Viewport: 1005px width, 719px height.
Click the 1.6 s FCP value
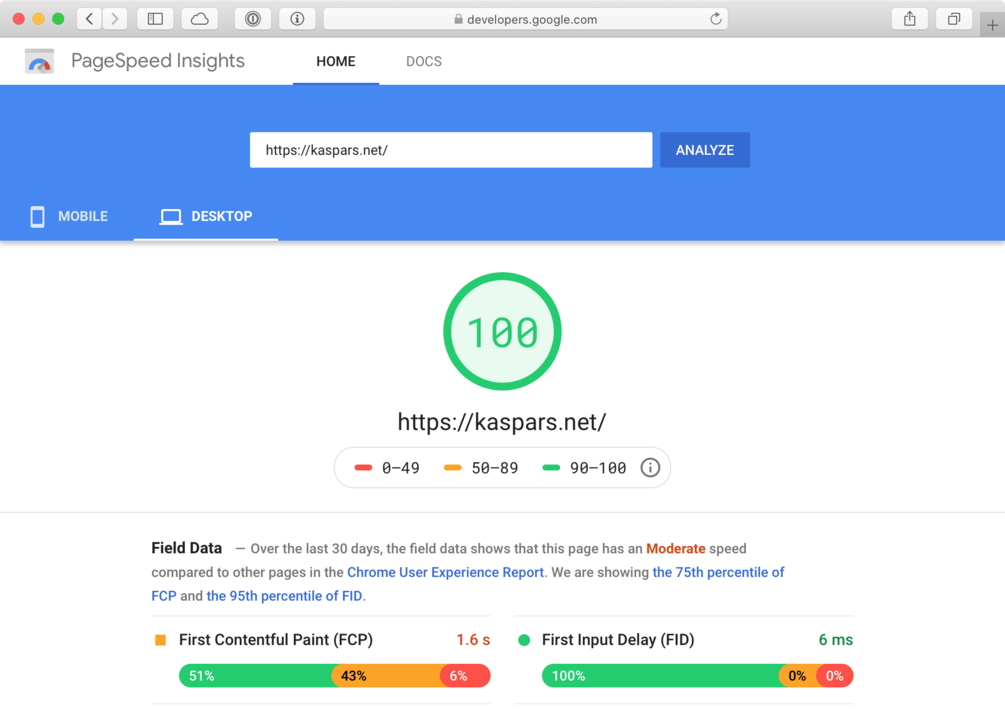473,640
